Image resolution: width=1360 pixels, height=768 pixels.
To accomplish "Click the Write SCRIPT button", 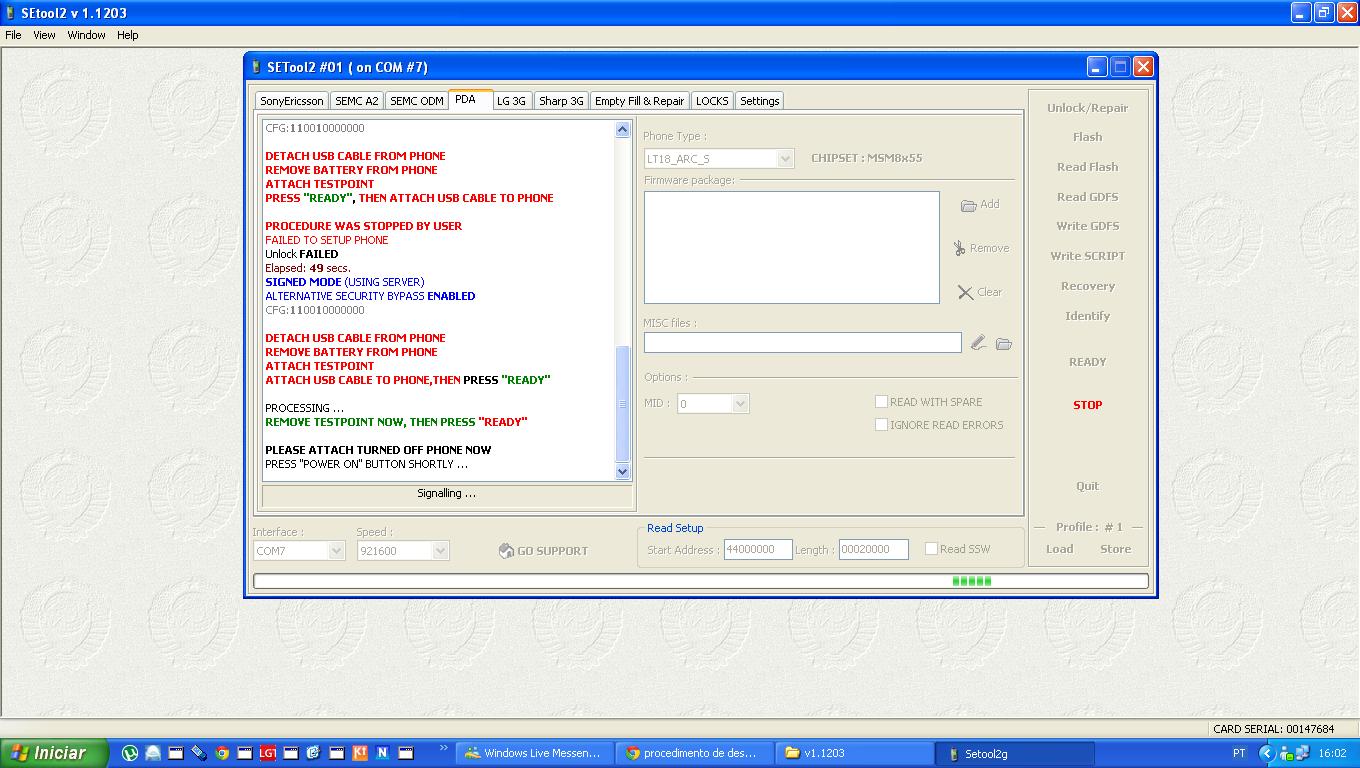I will tap(1088, 256).
